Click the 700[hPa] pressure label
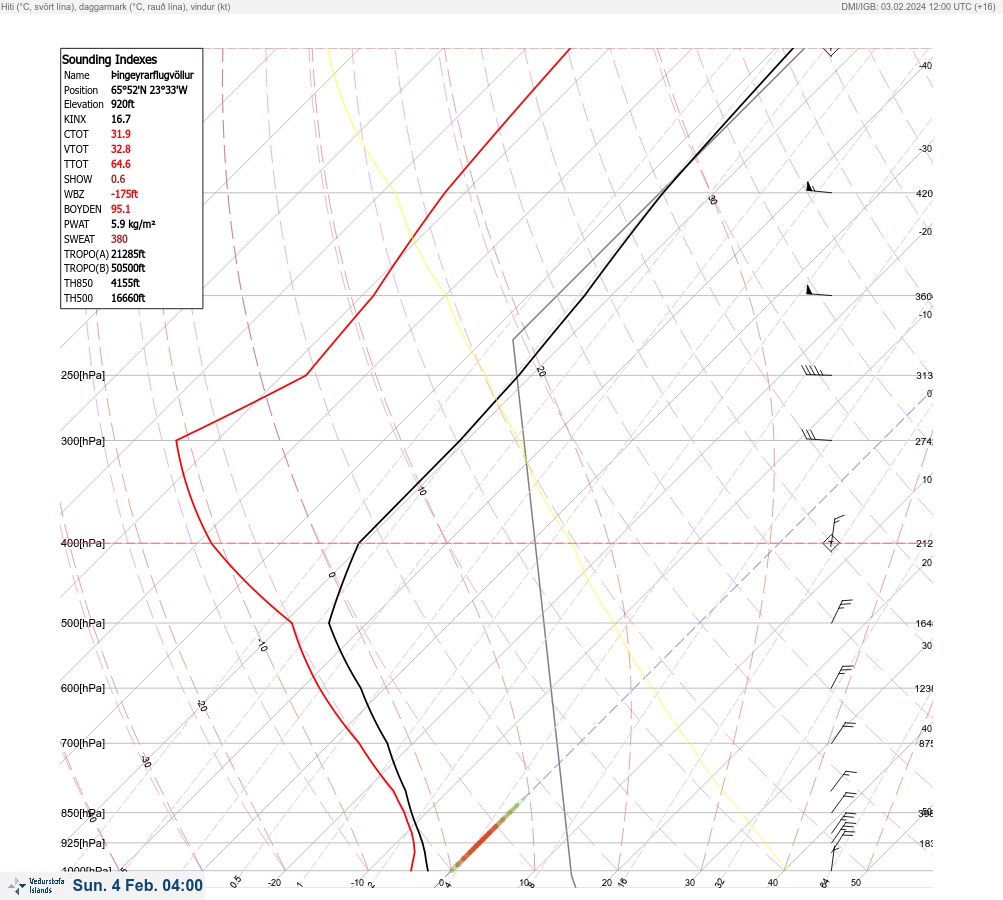1003x900 pixels. click(x=83, y=743)
